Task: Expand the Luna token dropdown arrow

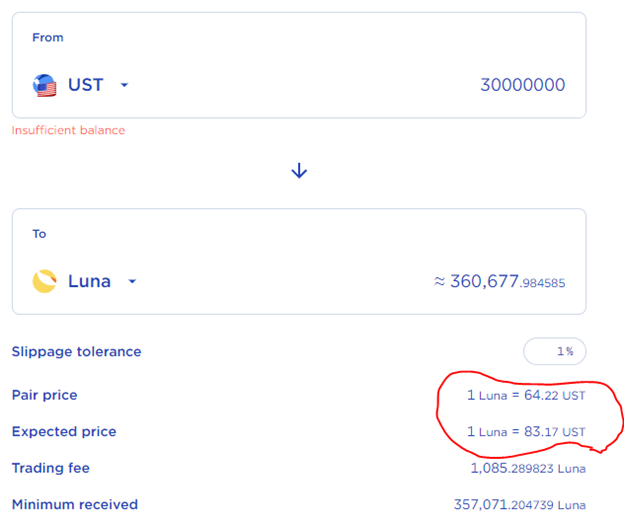Action: pos(132,281)
